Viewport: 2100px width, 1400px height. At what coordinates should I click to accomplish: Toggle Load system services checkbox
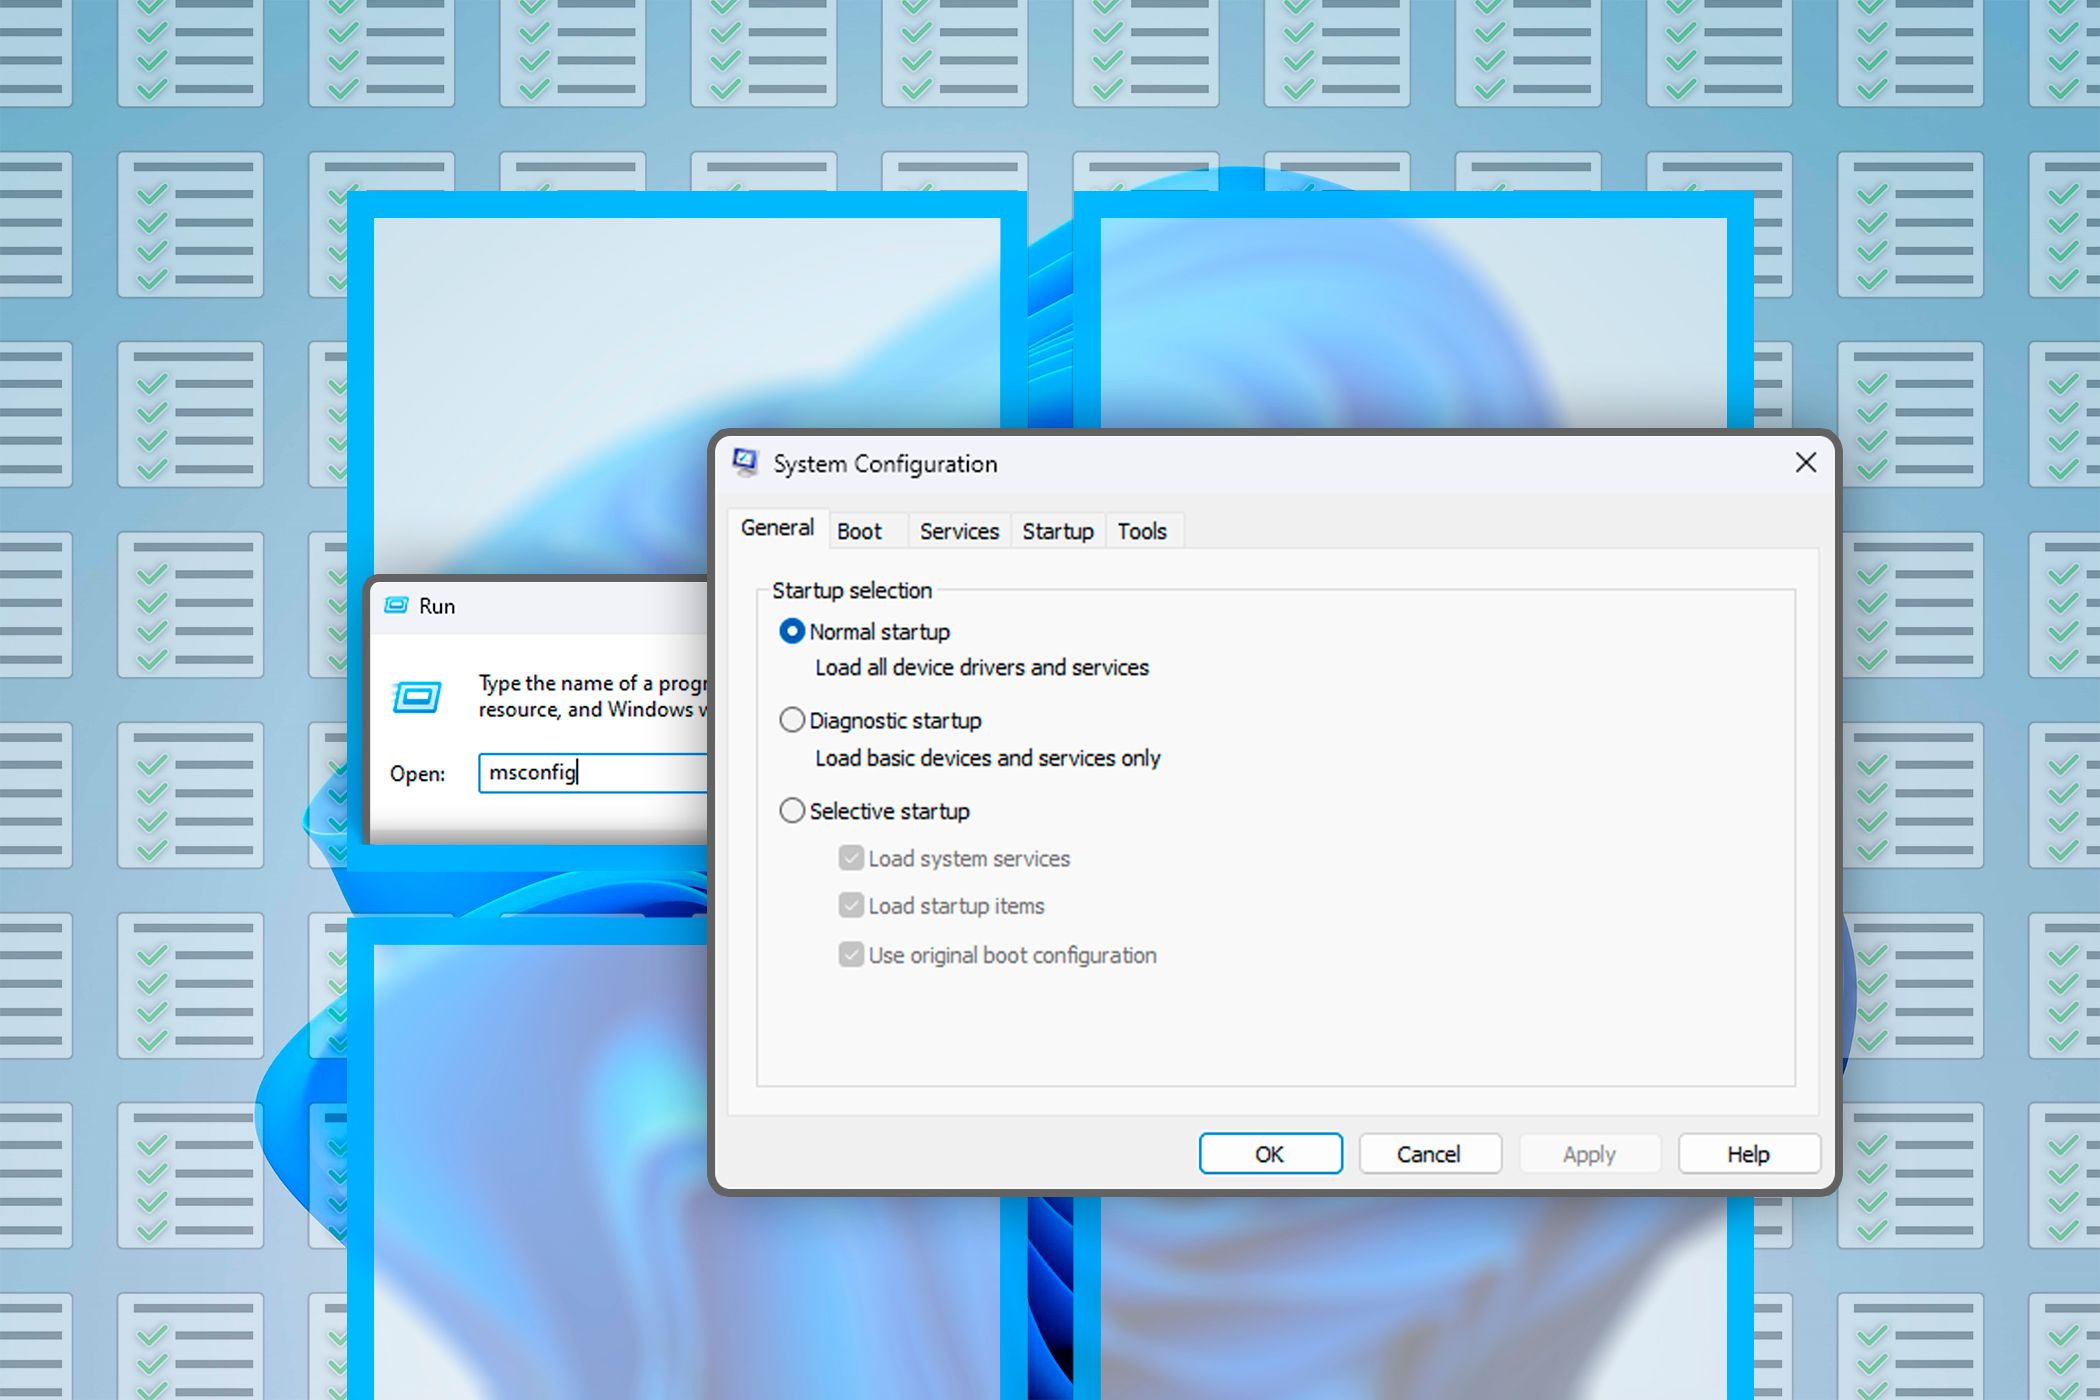pos(851,858)
